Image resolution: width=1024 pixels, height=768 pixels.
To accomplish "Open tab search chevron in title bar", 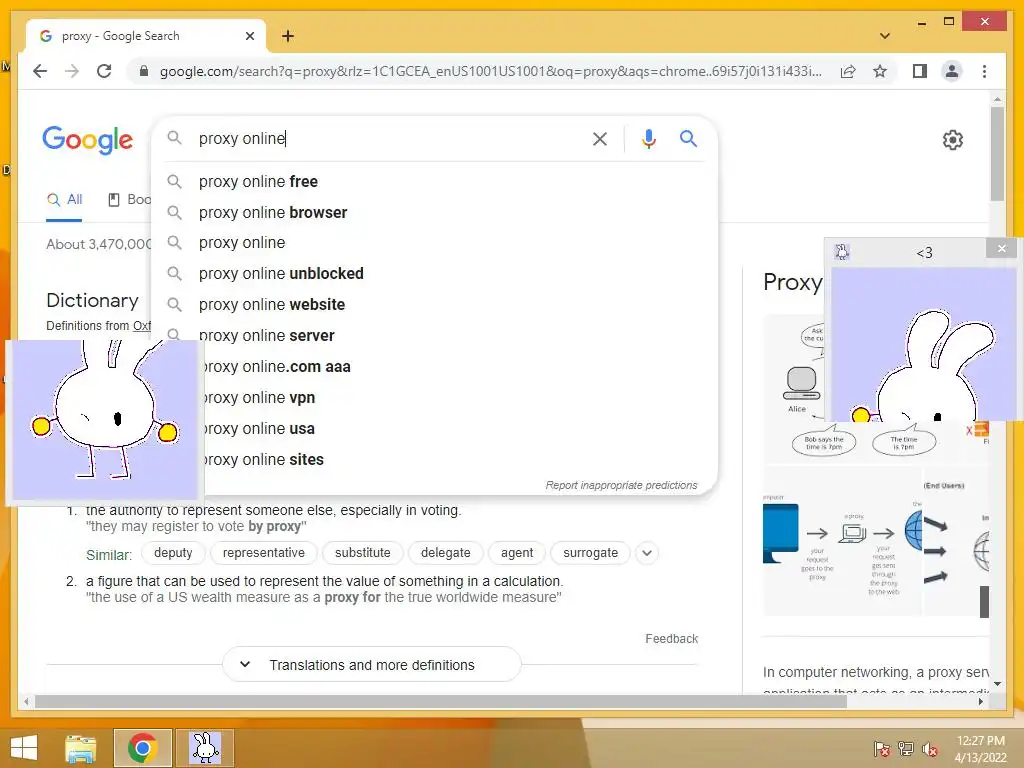I will 885,36.
